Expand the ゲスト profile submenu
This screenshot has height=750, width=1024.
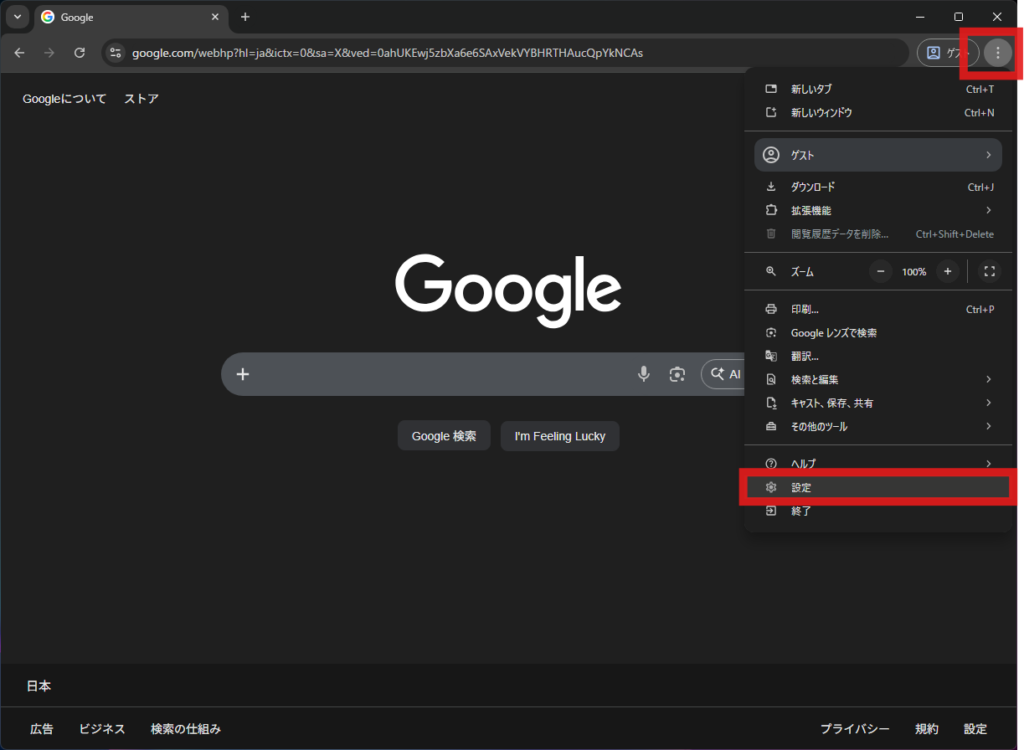(x=877, y=155)
